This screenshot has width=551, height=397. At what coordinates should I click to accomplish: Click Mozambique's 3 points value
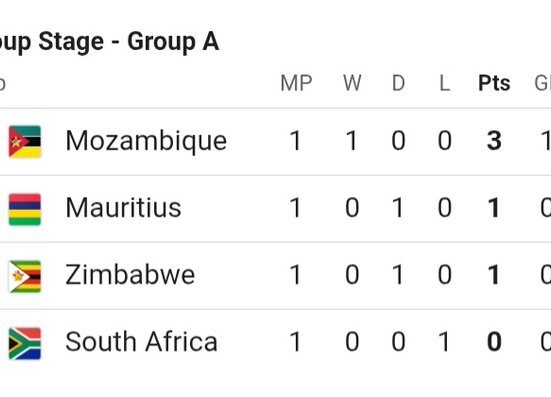494,141
